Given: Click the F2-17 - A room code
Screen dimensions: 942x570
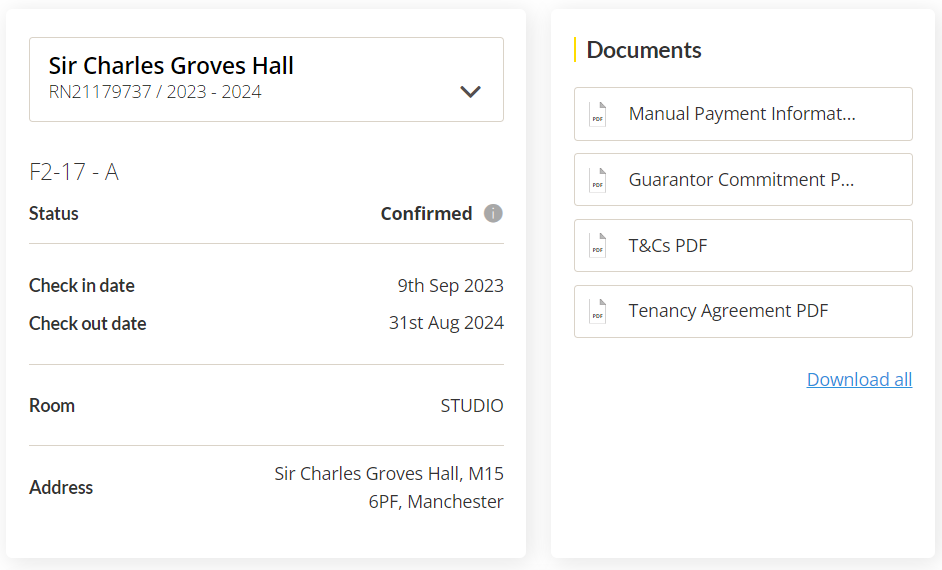Looking at the screenshot, I should tap(74, 172).
